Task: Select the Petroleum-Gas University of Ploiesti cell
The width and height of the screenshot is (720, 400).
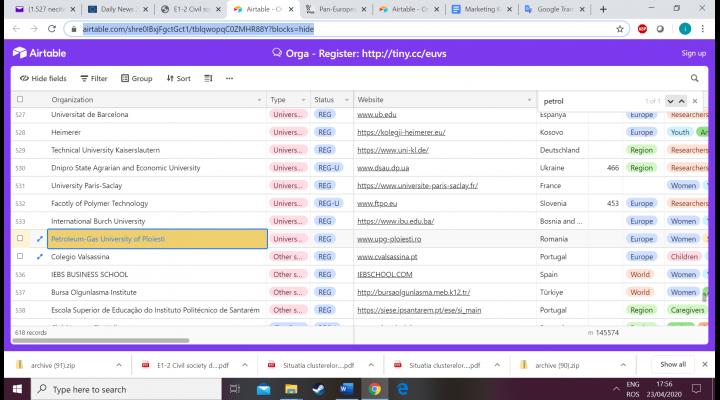Action: point(157,239)
